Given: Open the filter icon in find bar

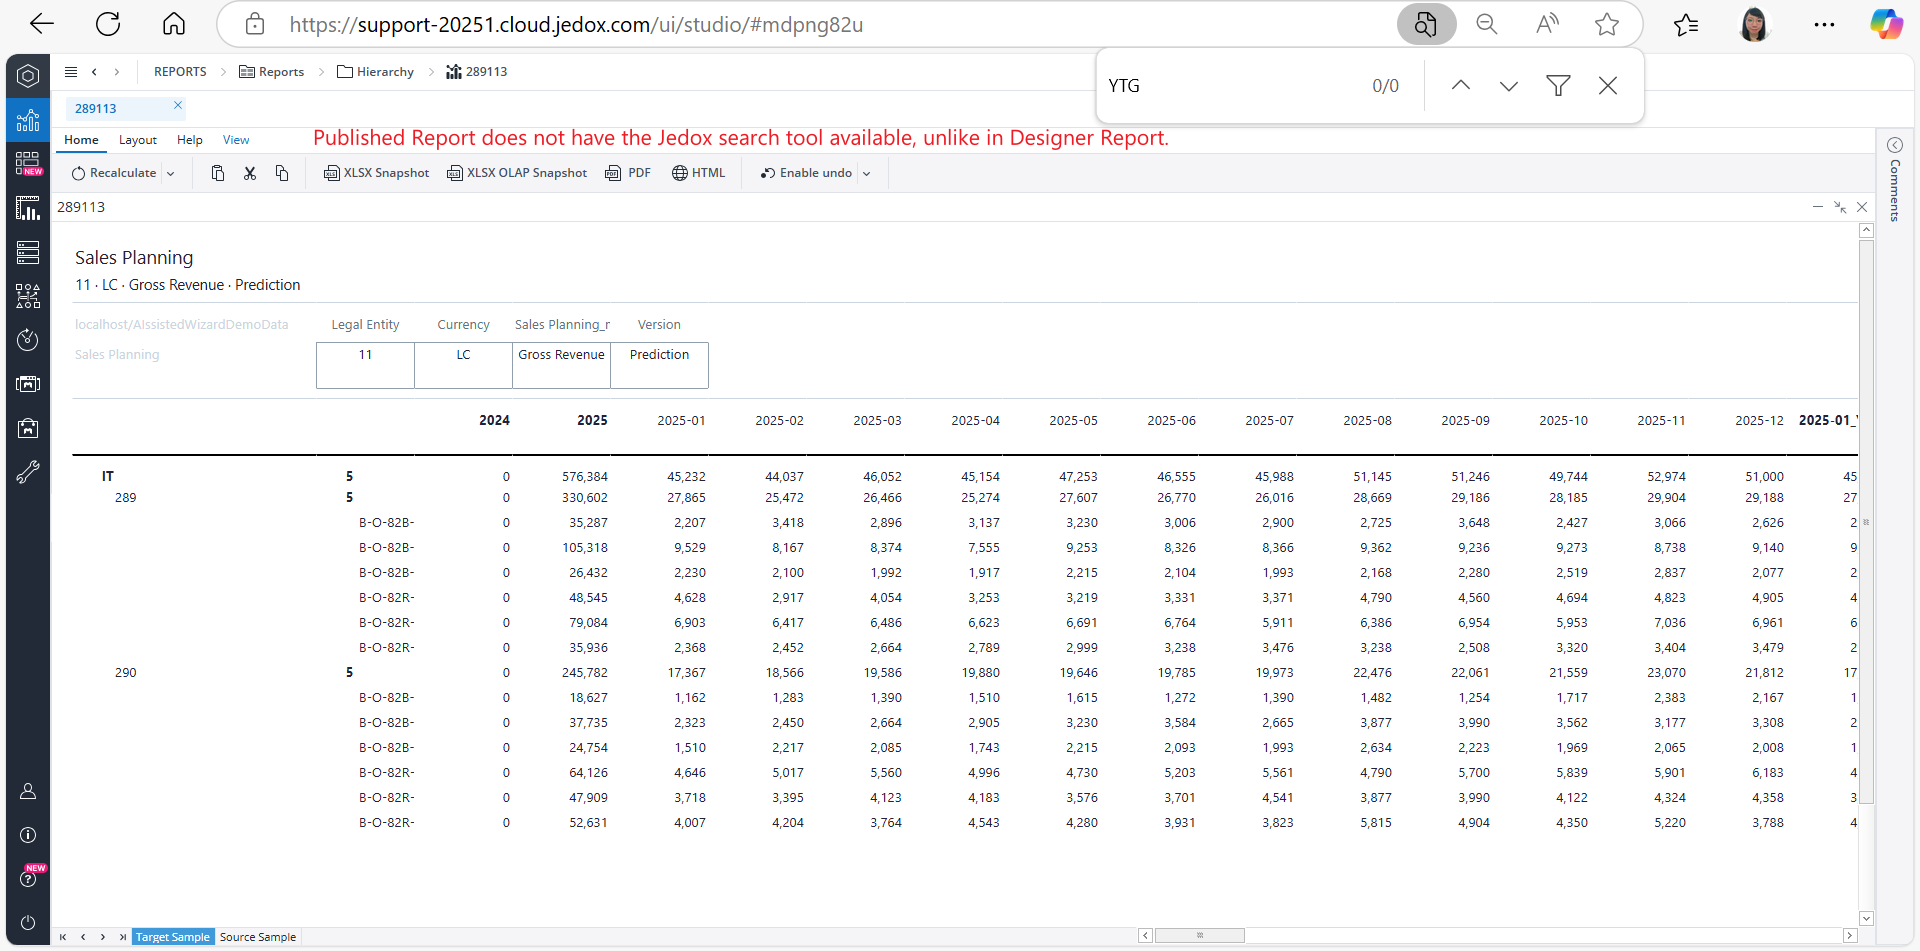Looking at the screenshot, I should click(x=1557, y=86).
